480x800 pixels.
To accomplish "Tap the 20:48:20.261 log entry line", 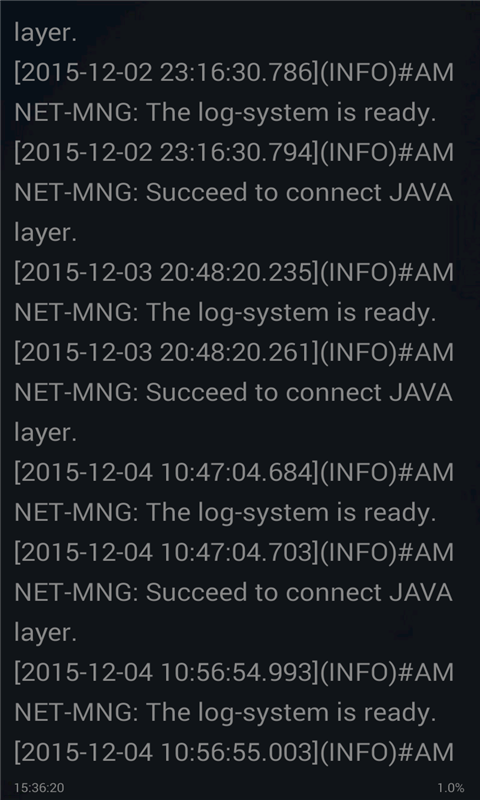I will point(234,353).
